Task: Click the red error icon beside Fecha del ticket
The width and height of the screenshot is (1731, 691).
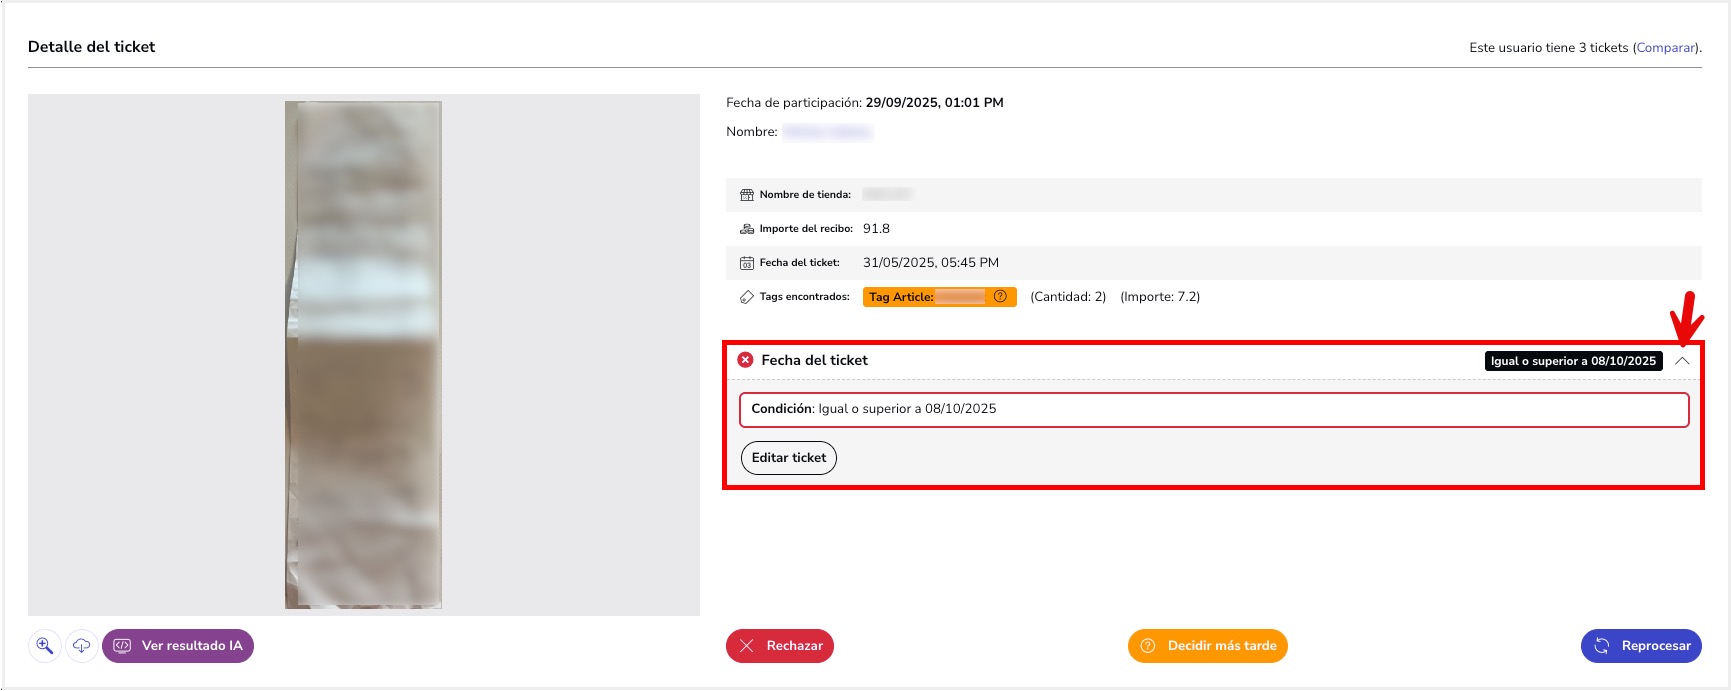Action: [745, 360]
